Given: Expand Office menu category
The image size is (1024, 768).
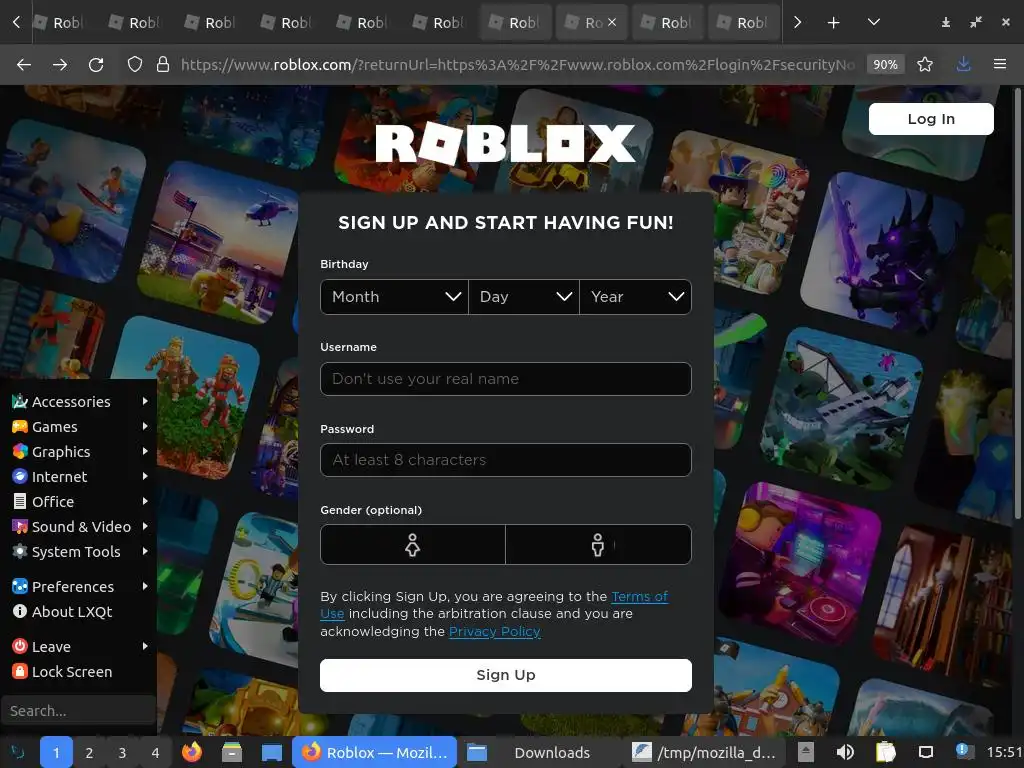Looking at the screenshot, I should click(78, 502).
